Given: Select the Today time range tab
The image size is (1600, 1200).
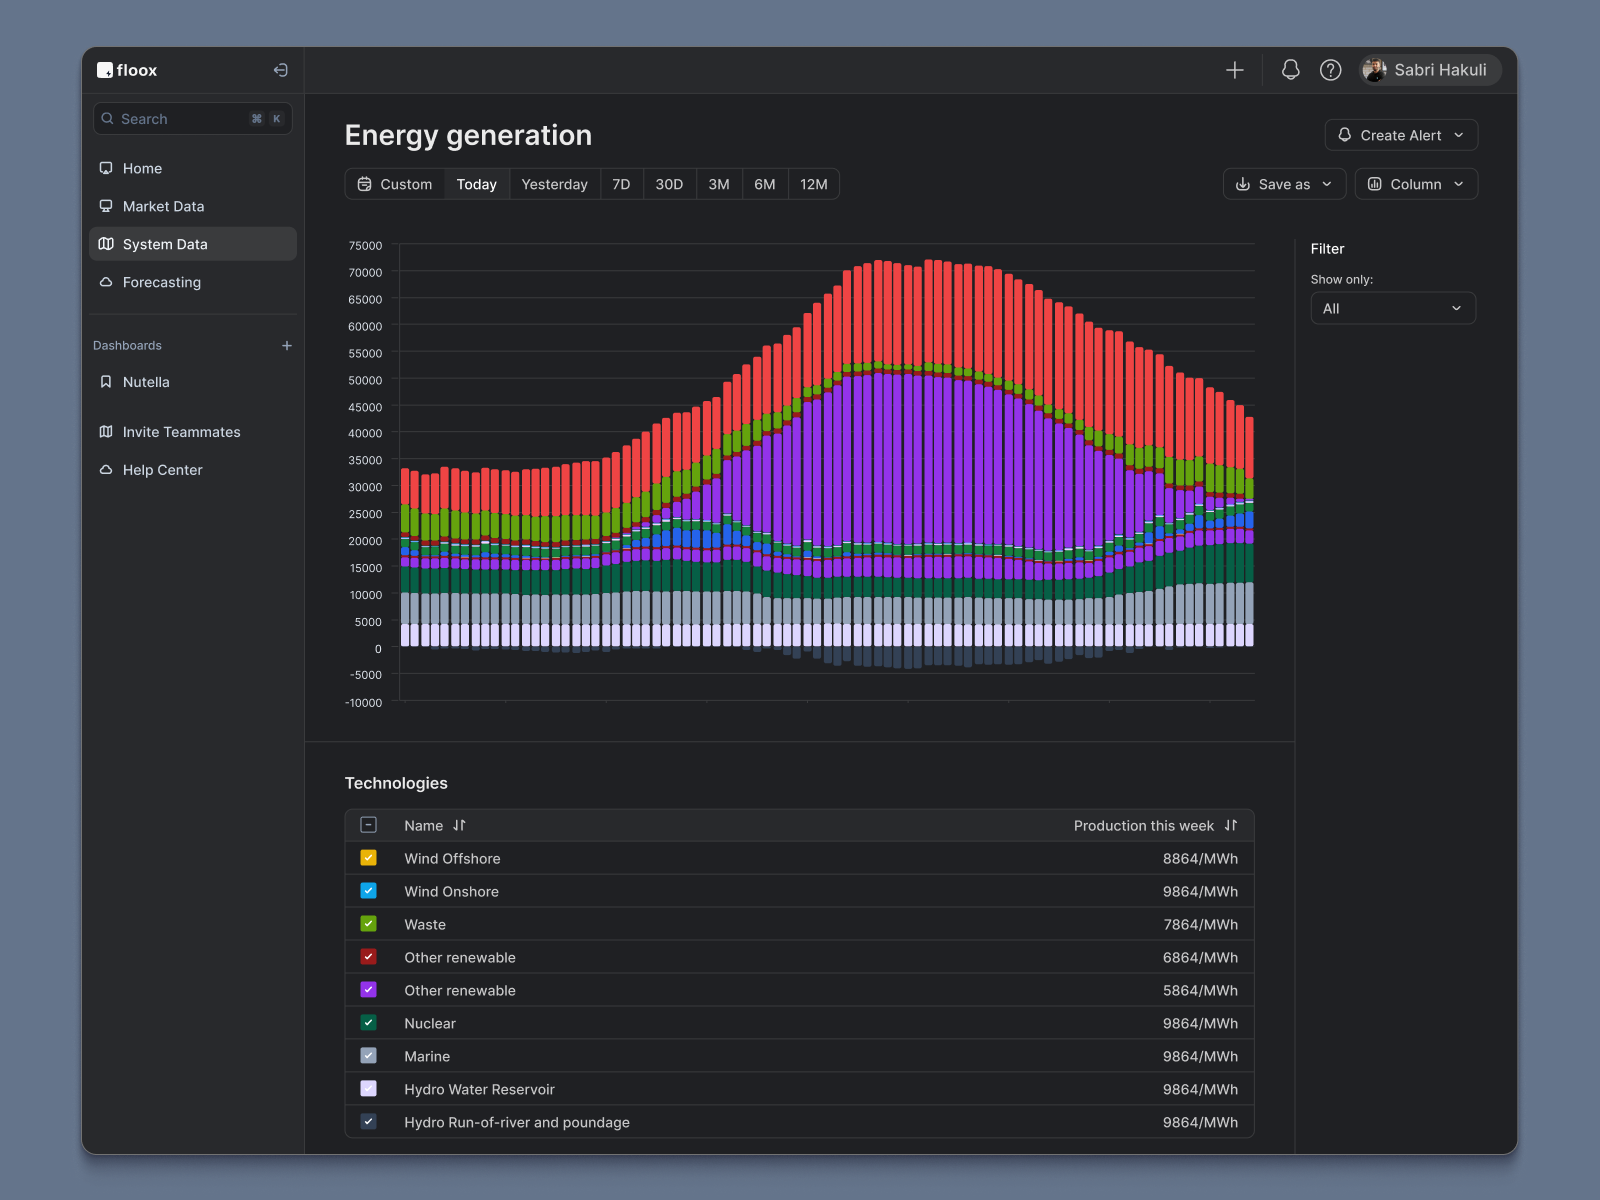Looking at the screenshot, I should coord(477,184).
